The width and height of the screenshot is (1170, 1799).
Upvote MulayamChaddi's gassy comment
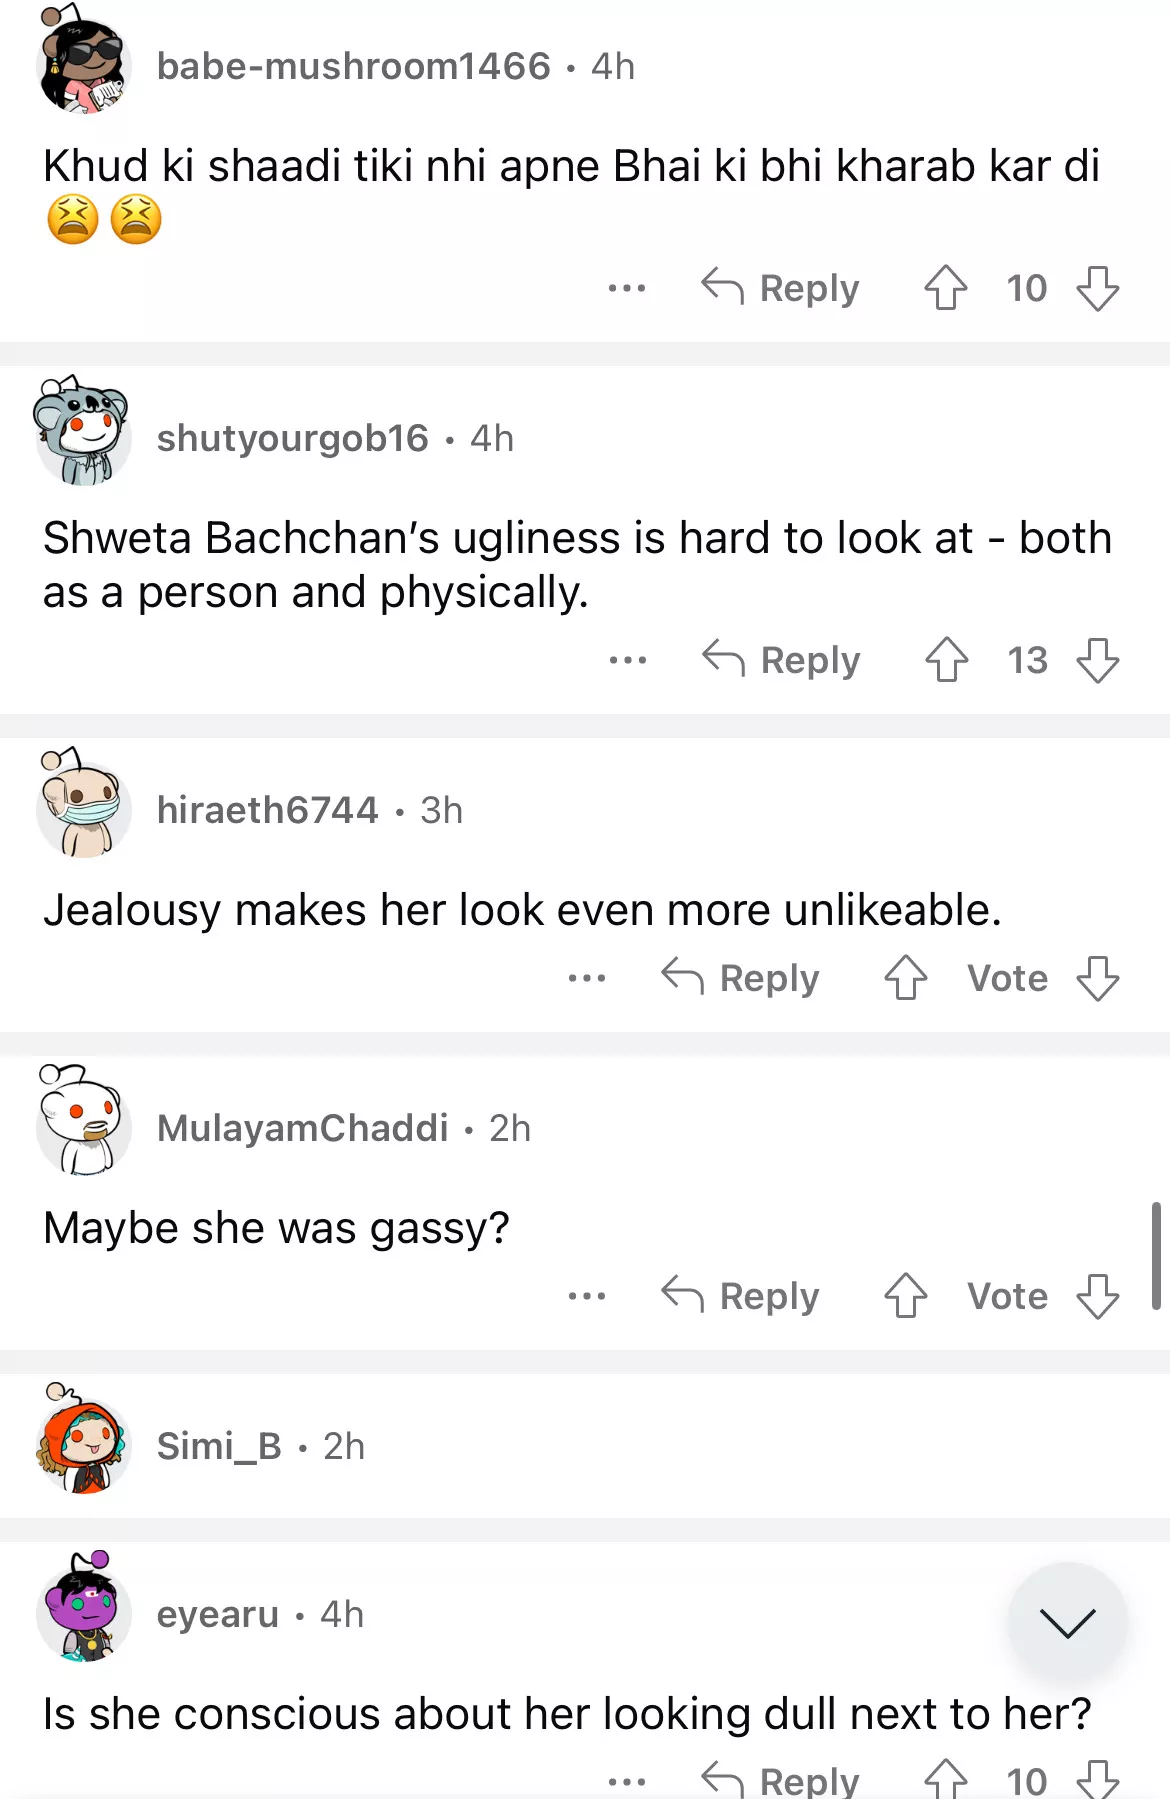point(906,1296)
